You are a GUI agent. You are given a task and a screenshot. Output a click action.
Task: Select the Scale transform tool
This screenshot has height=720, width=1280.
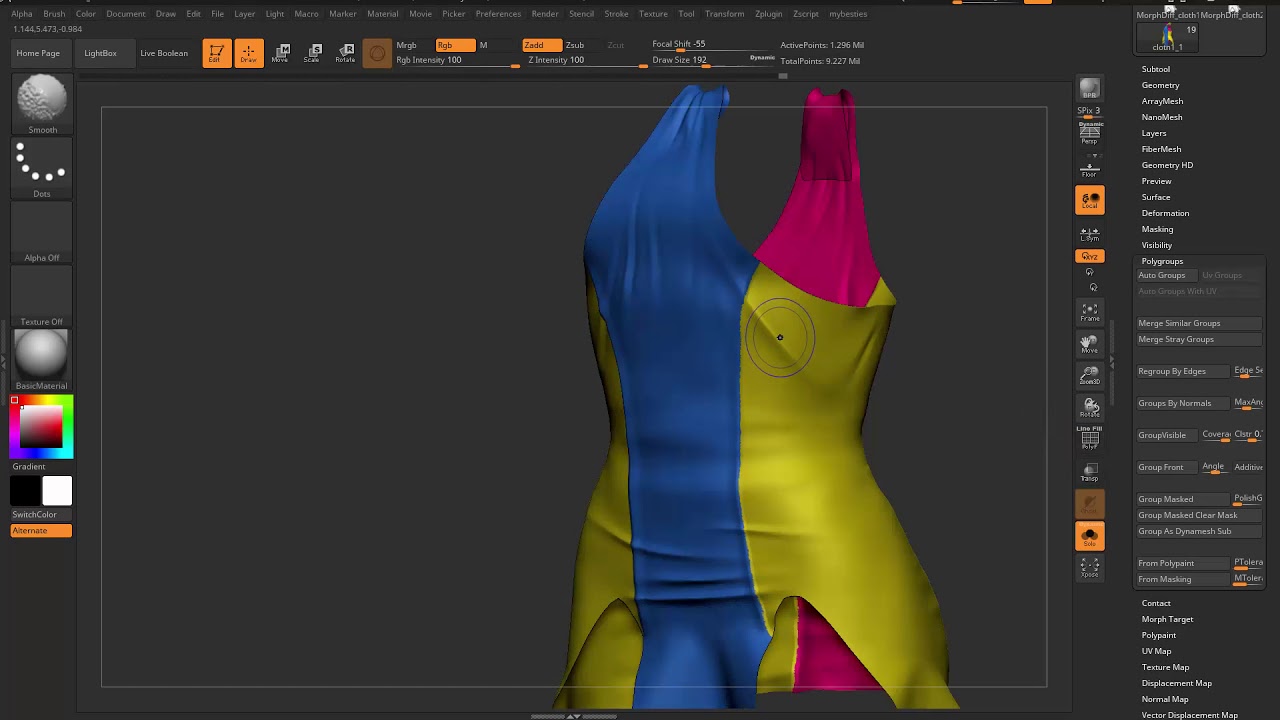[x=312, y=53]
